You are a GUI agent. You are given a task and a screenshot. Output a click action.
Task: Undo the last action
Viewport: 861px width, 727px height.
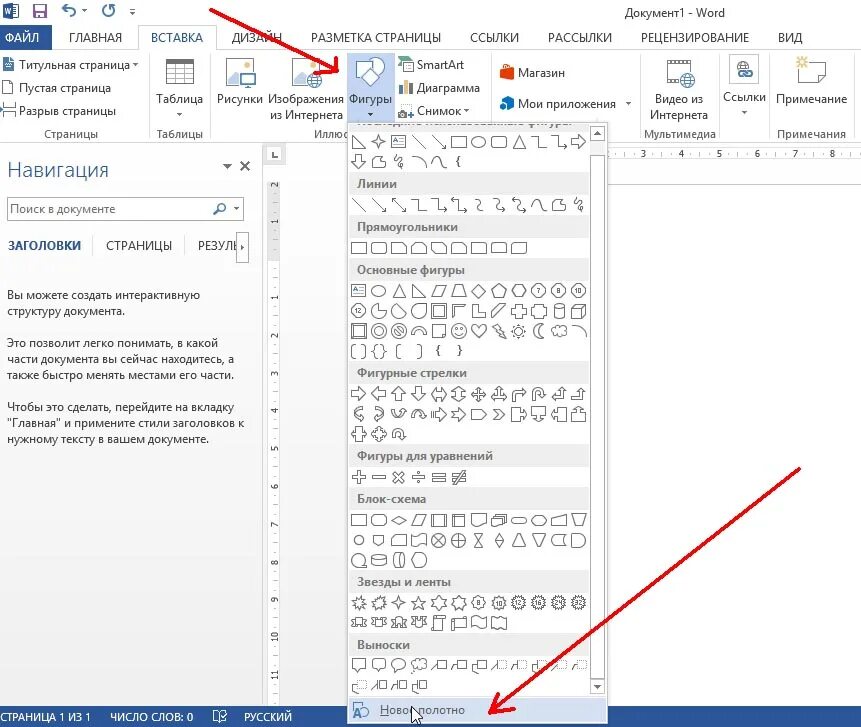(x=68, y=10)
